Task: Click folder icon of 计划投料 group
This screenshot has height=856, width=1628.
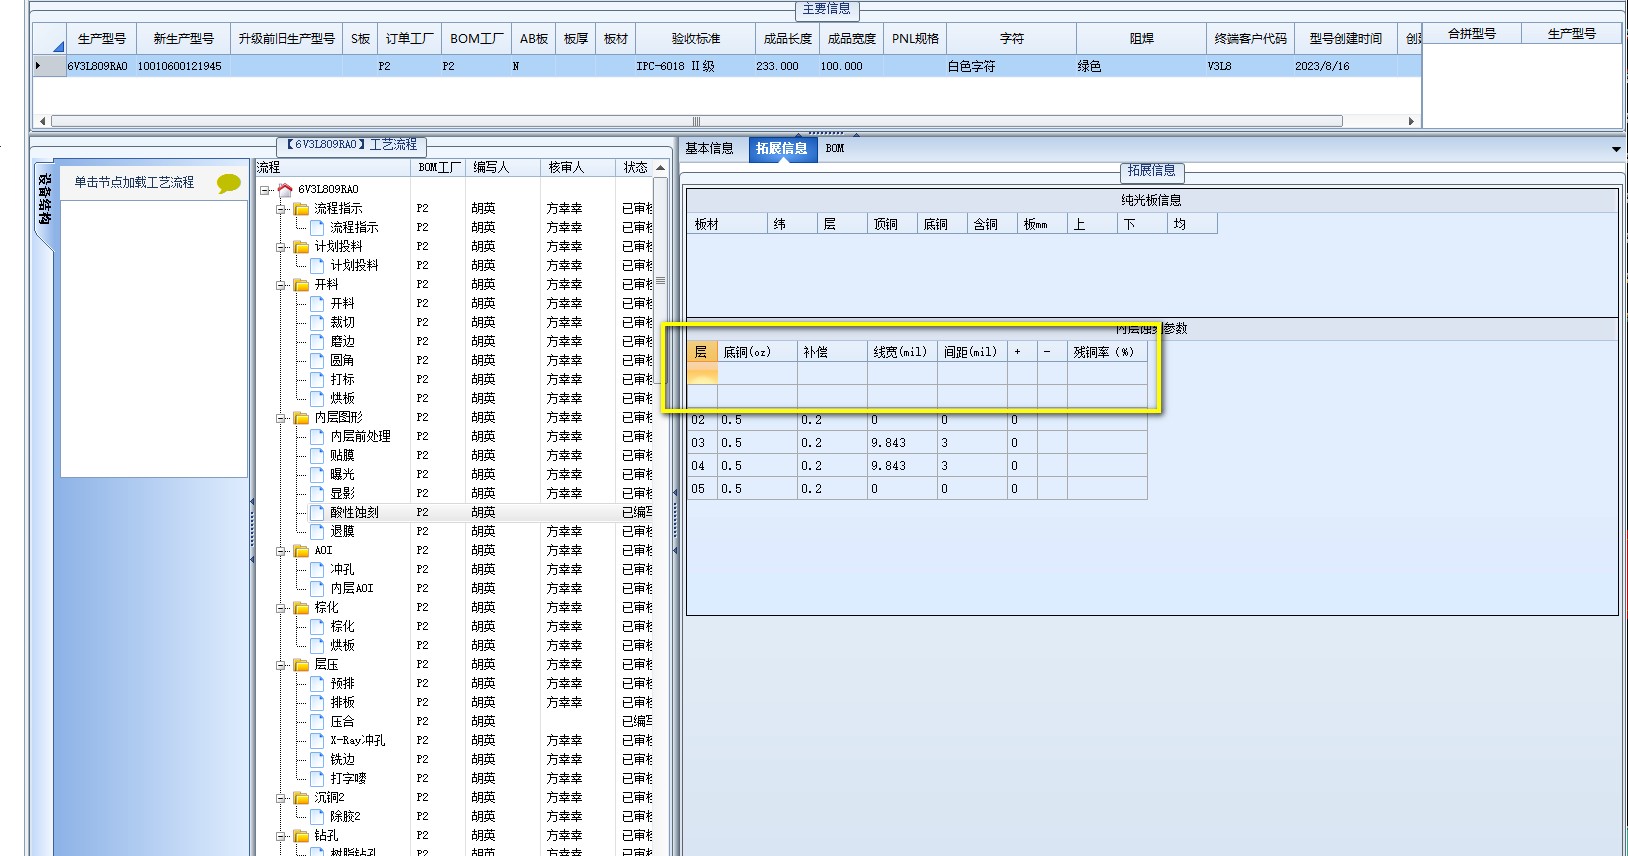Action: pyautogui.click(x=301, y=246)
